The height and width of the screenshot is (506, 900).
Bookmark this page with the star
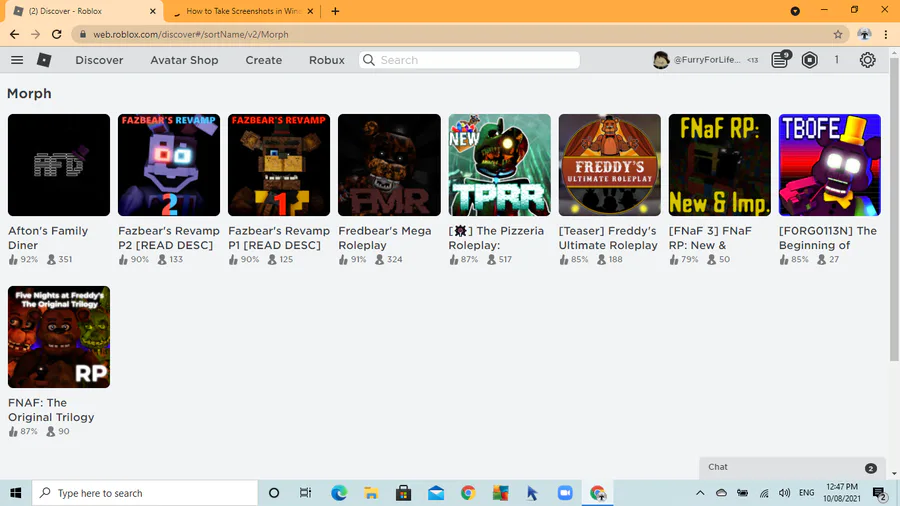coord(838,34)
